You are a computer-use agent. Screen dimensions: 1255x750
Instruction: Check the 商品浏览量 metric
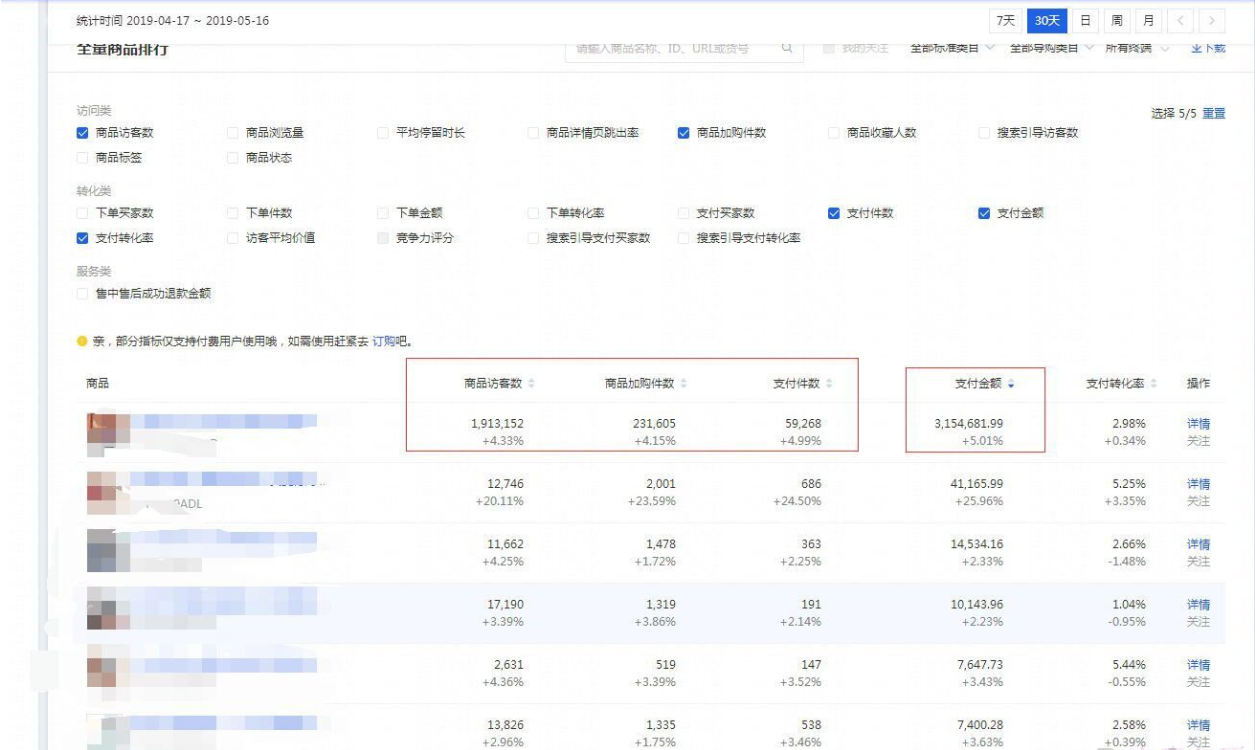point(233,133)
